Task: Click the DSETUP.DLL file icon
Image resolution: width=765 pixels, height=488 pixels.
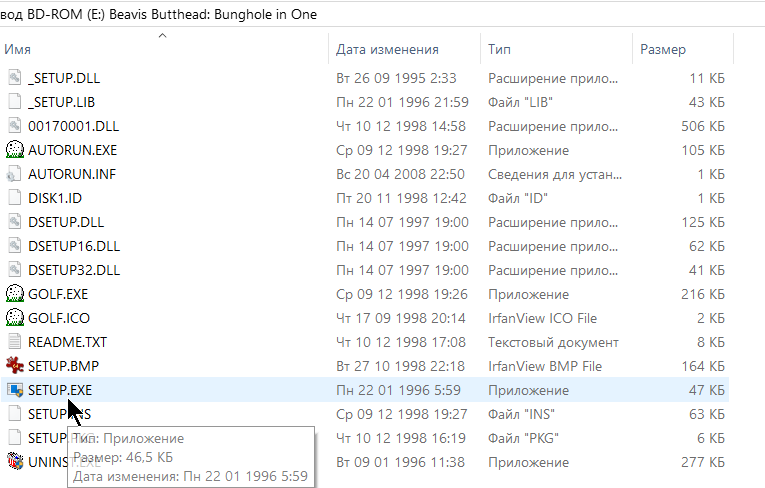Action: [x=15, y=222]
